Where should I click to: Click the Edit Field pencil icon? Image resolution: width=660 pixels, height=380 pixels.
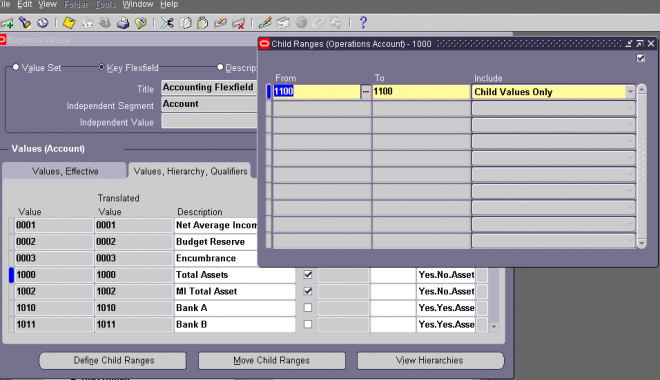click(265, 23)
